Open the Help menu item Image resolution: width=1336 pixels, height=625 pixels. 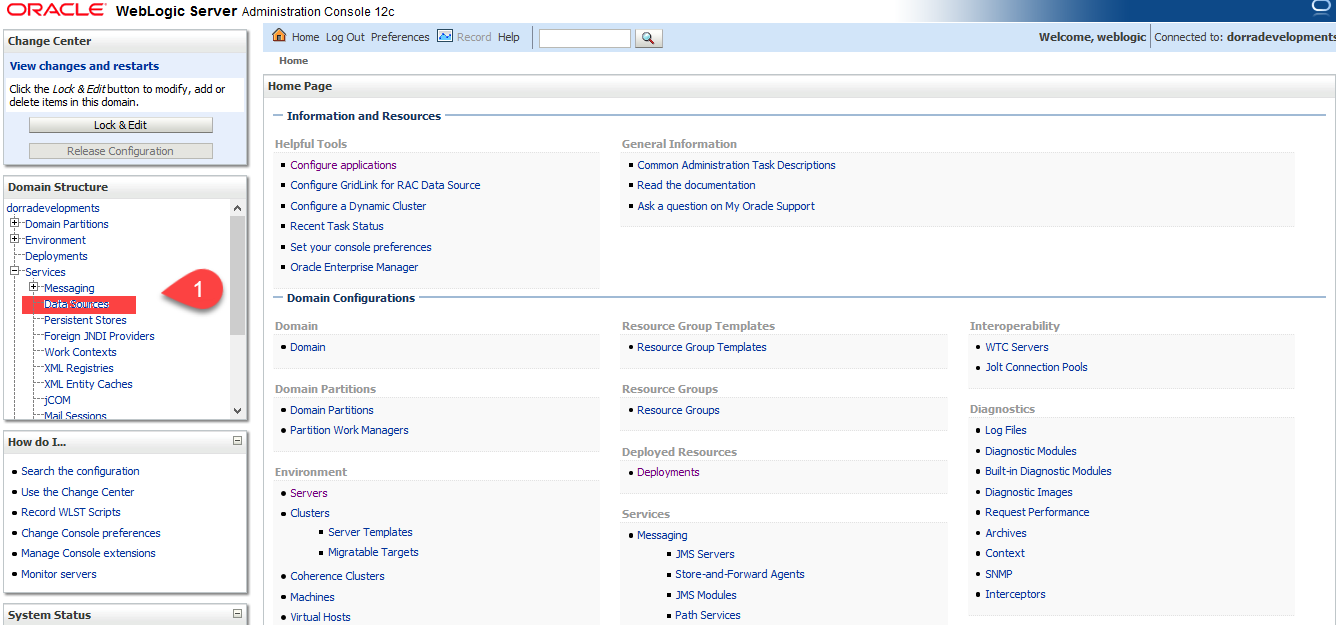point(509,37)
